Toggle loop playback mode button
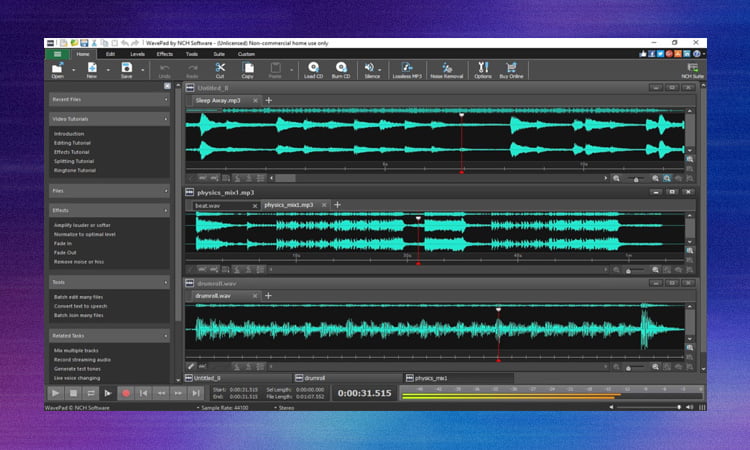The width and height of the screenshot is (750, 450). click(x=90, y=393)
